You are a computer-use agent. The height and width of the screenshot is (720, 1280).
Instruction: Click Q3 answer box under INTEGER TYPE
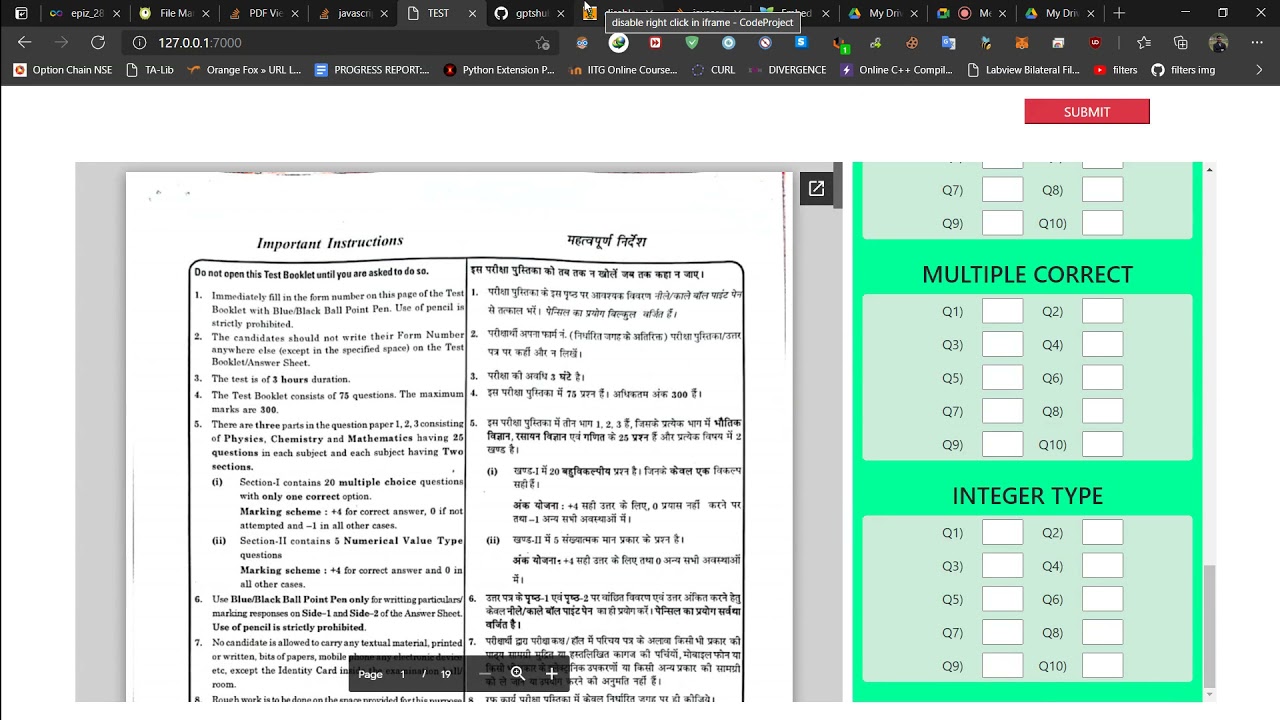point(1002,566)
